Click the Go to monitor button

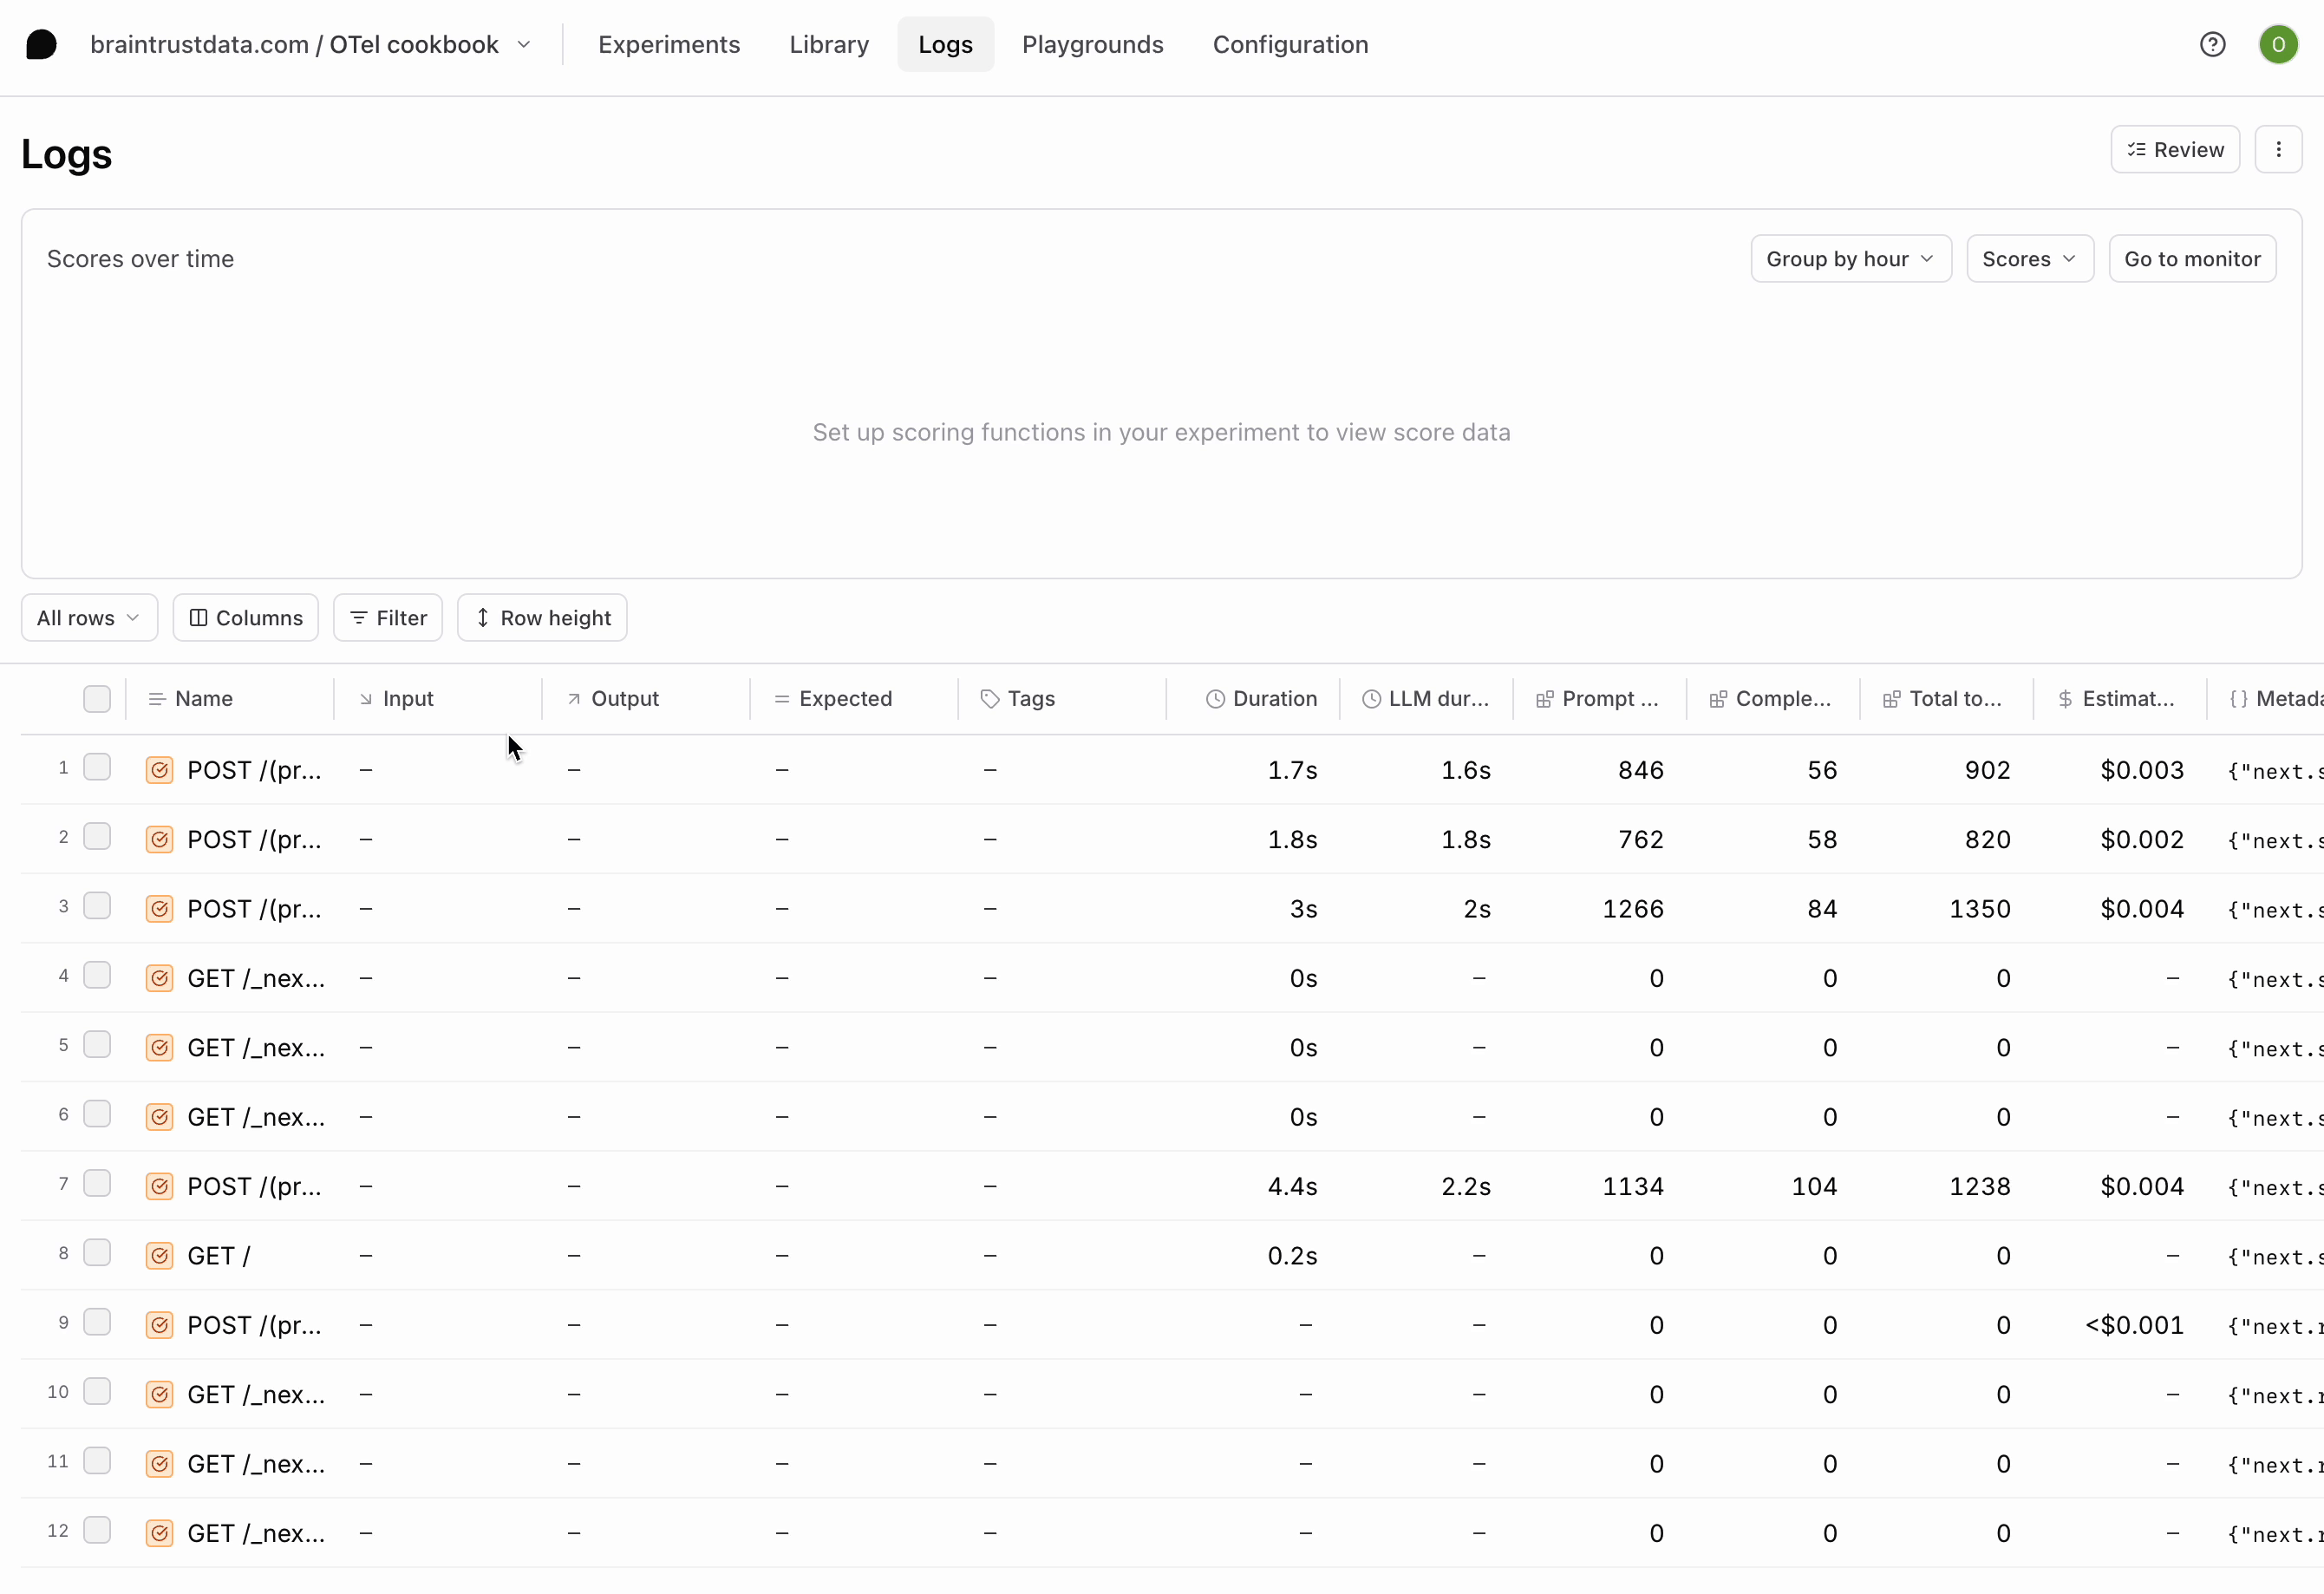tap(2192, 258)
